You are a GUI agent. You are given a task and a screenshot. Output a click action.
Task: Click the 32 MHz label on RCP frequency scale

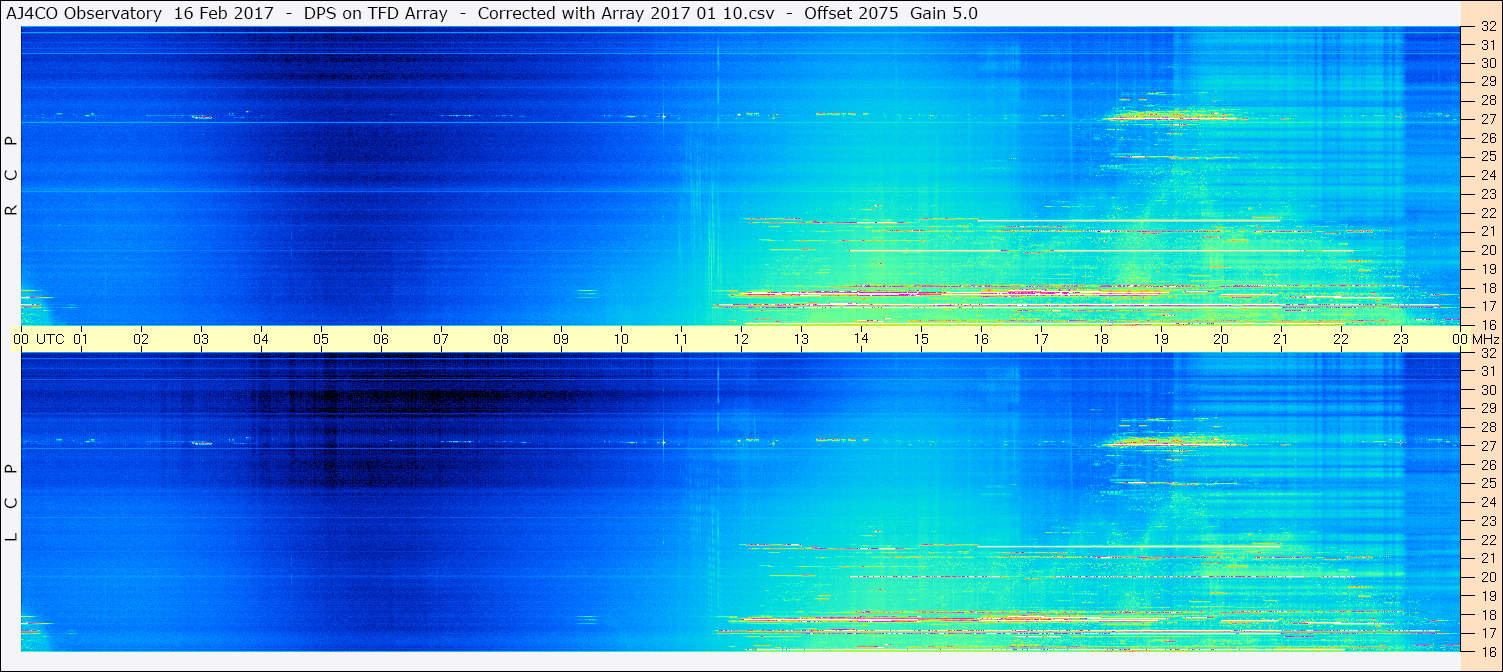click(1488, 27)
